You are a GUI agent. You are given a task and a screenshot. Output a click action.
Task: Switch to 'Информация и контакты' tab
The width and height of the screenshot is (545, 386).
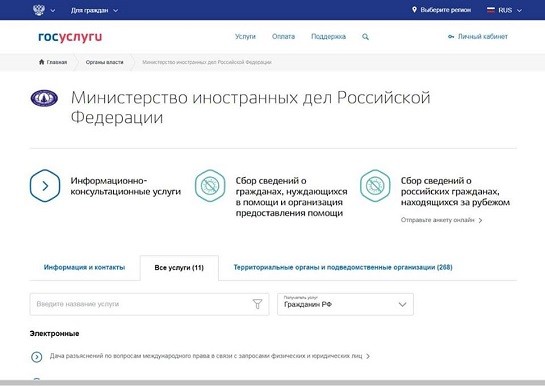(84, 267)
